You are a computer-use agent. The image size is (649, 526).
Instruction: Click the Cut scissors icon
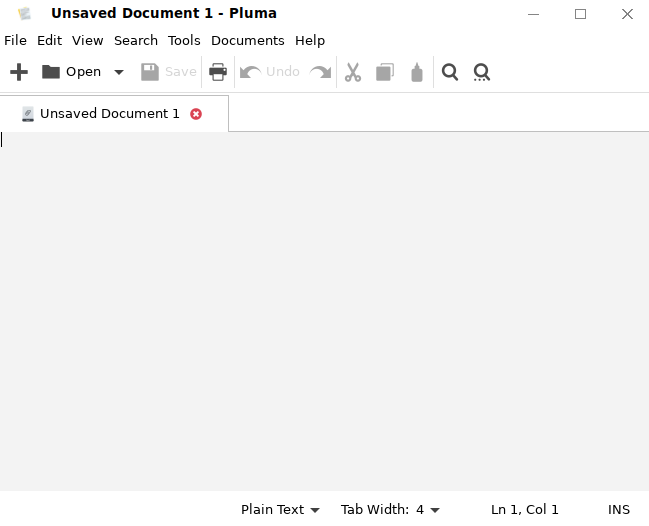[x=352, y=72]
